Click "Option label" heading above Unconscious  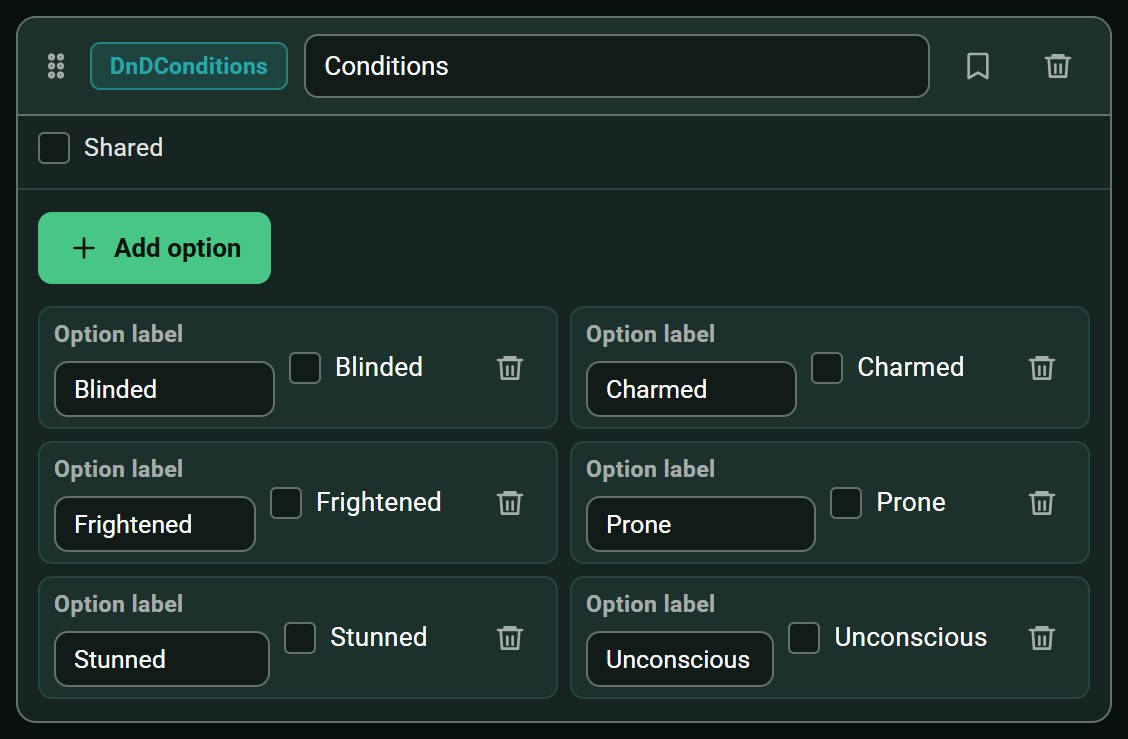(650, 604)
